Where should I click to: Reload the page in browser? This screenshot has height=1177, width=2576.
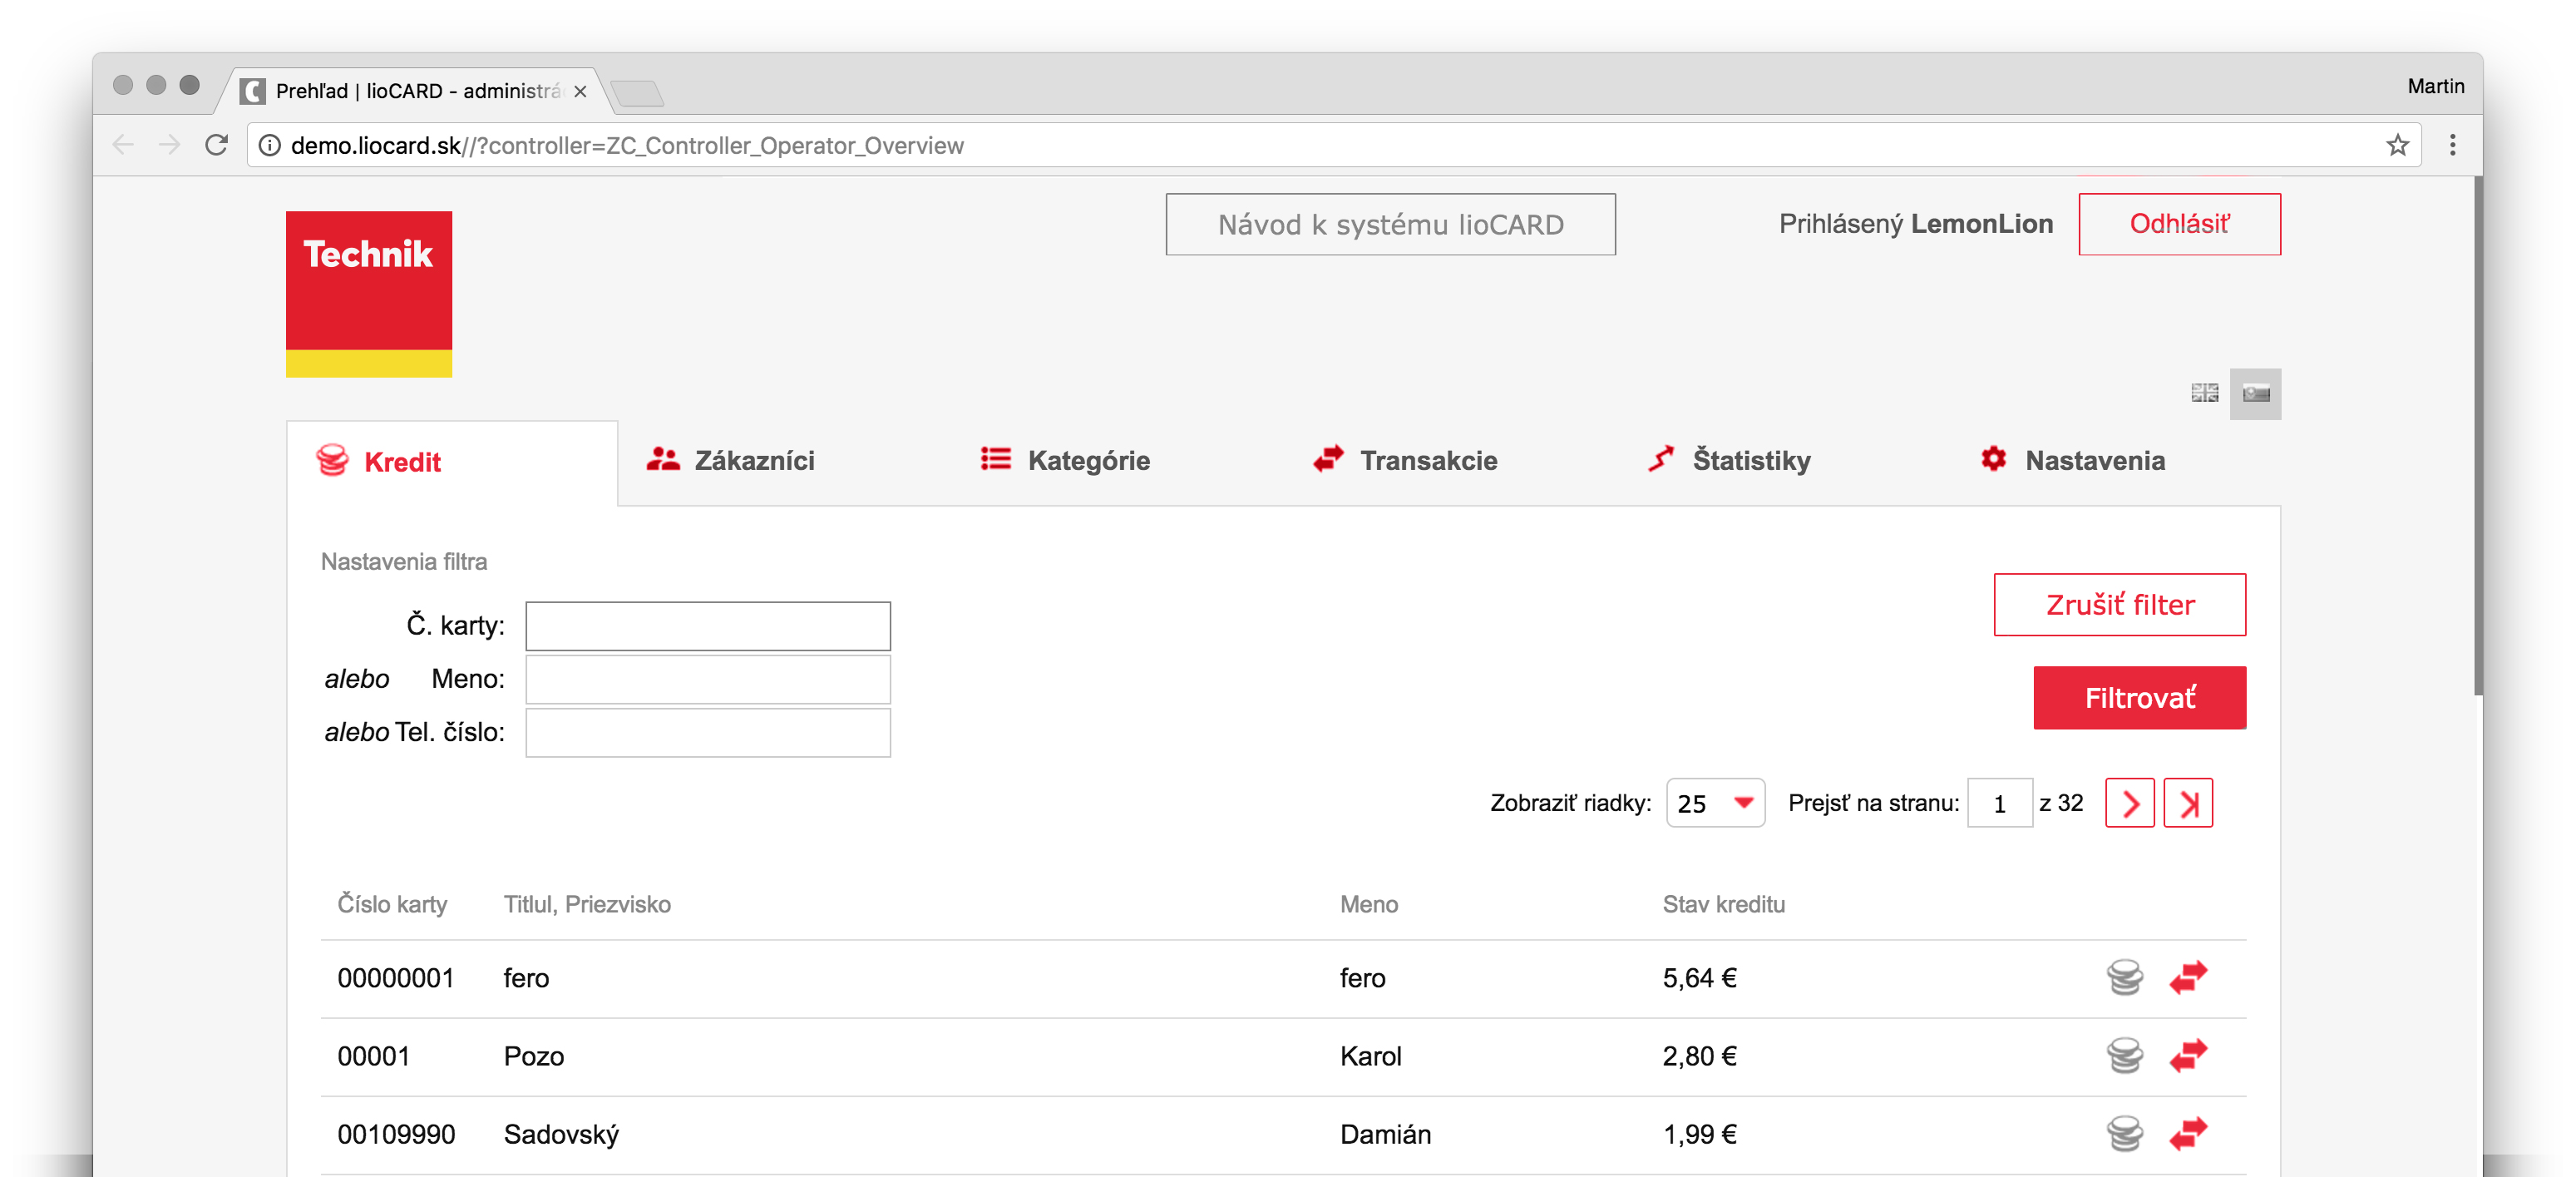tap(216, 145)
